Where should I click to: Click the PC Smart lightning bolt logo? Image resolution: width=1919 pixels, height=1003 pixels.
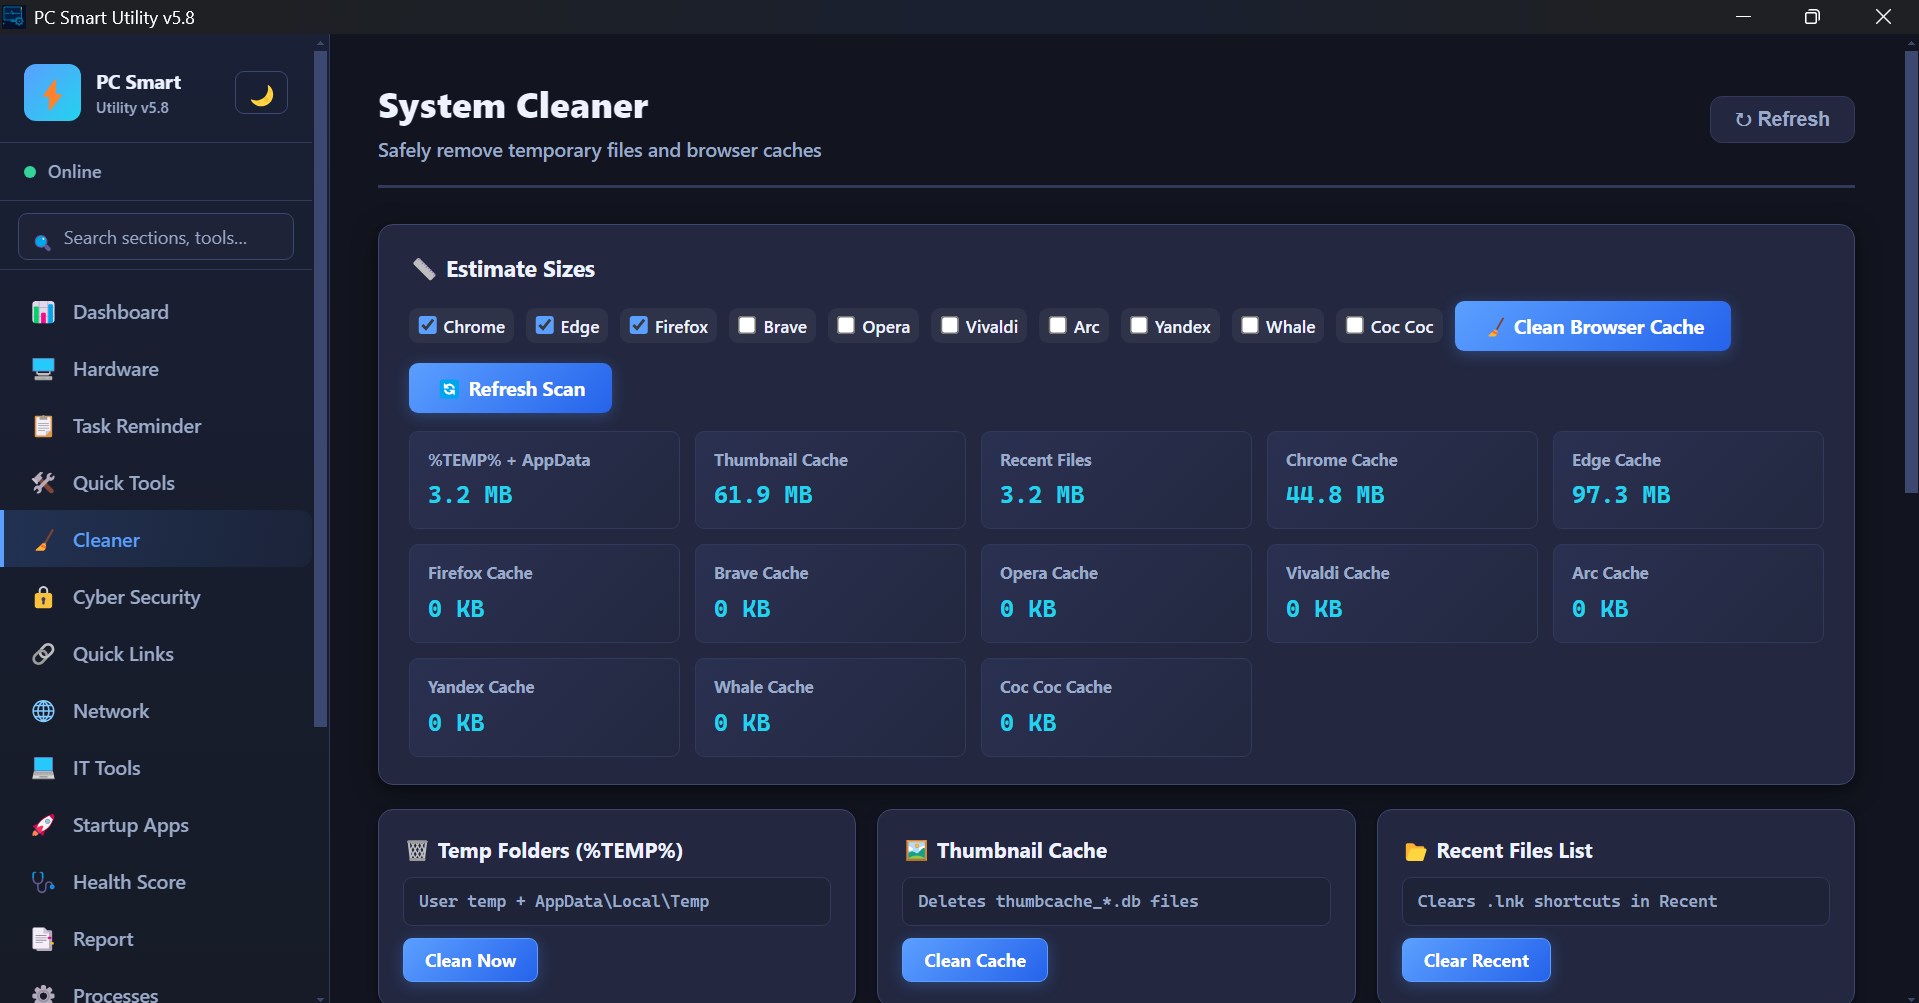pyautogui.click(x=52, y=93)
